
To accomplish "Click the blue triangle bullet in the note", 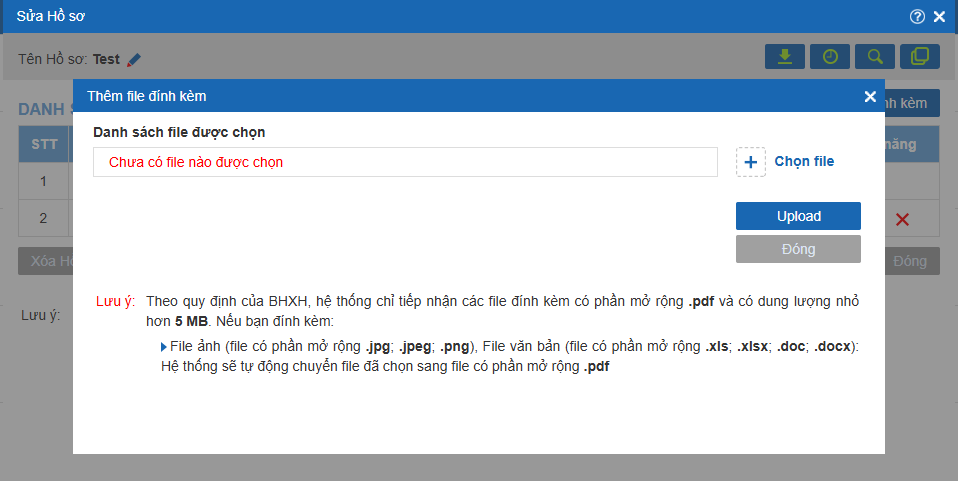I will pyautogui.click(x=164, y=347).
